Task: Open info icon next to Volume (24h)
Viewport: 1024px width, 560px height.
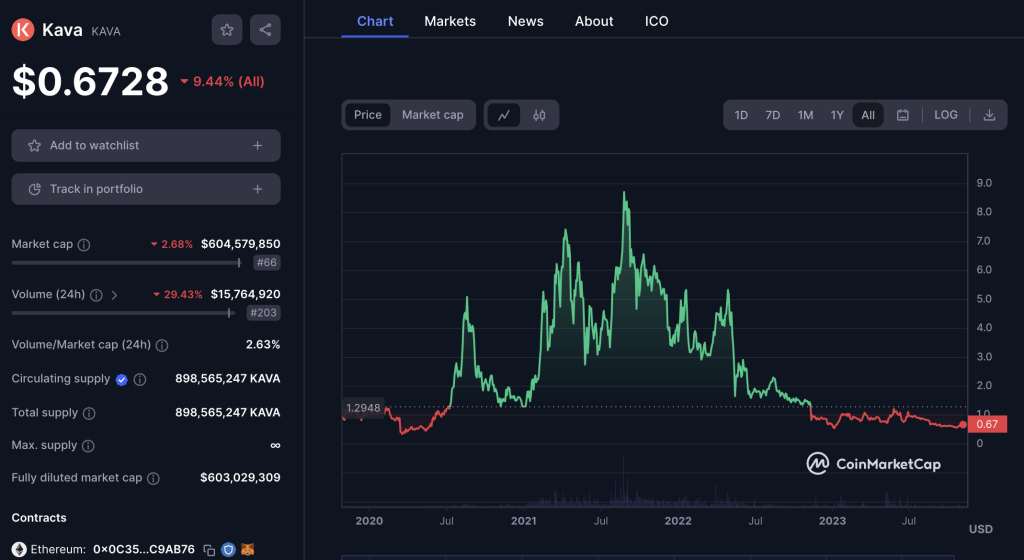Action: click(96, 295)
